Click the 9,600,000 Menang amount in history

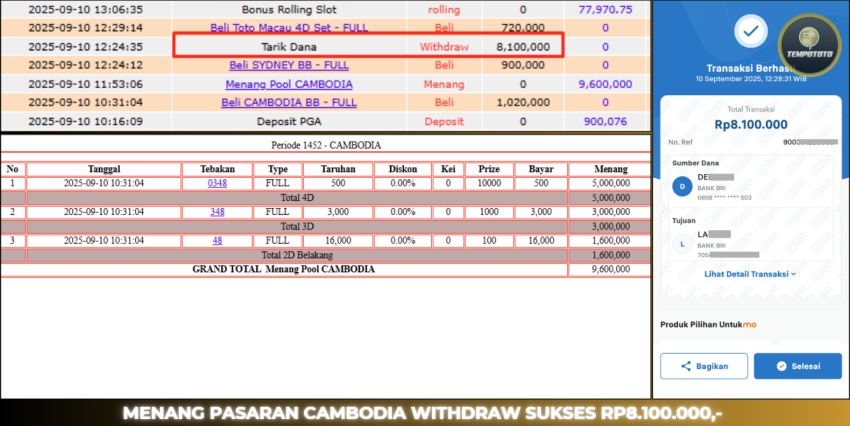click(x=606, y=84)
